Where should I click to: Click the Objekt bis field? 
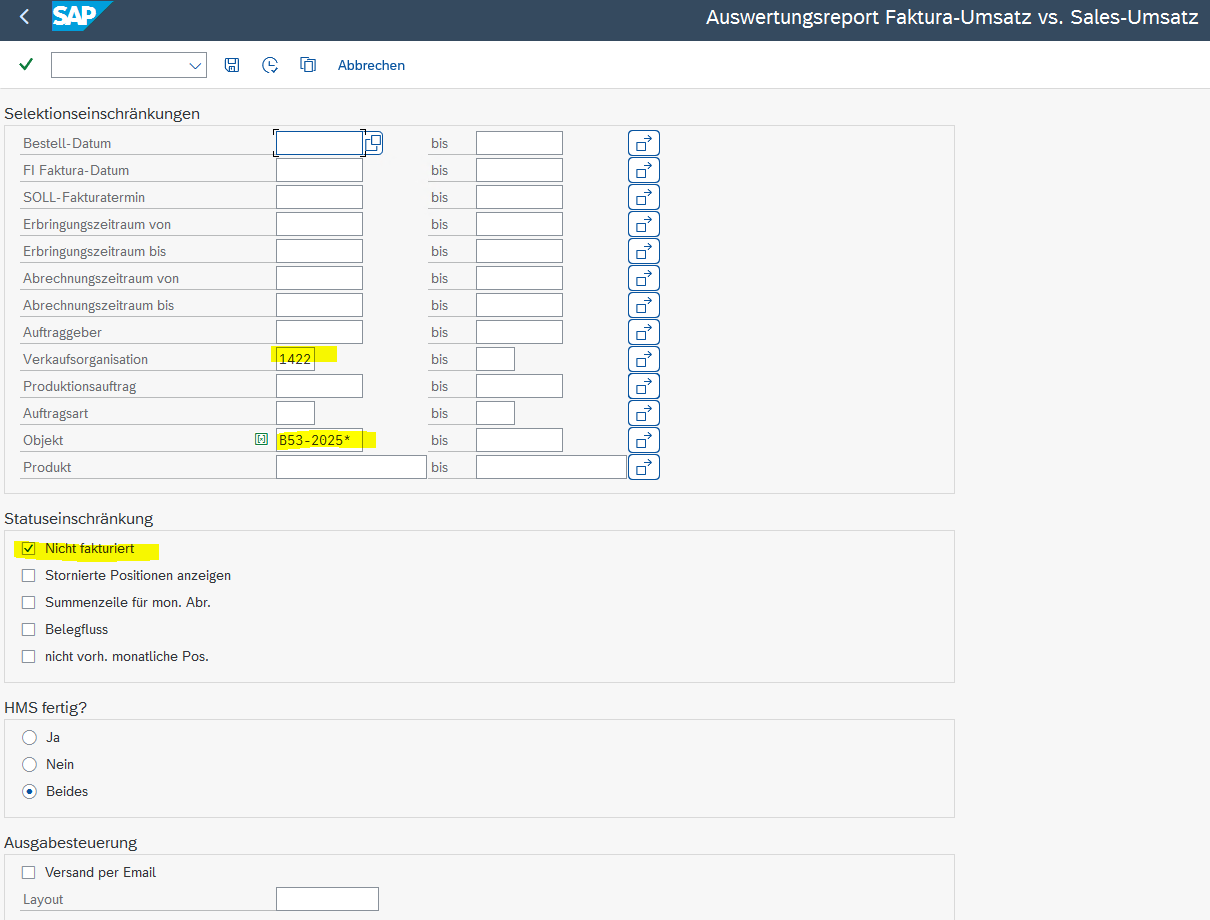(x=519, y=440)
